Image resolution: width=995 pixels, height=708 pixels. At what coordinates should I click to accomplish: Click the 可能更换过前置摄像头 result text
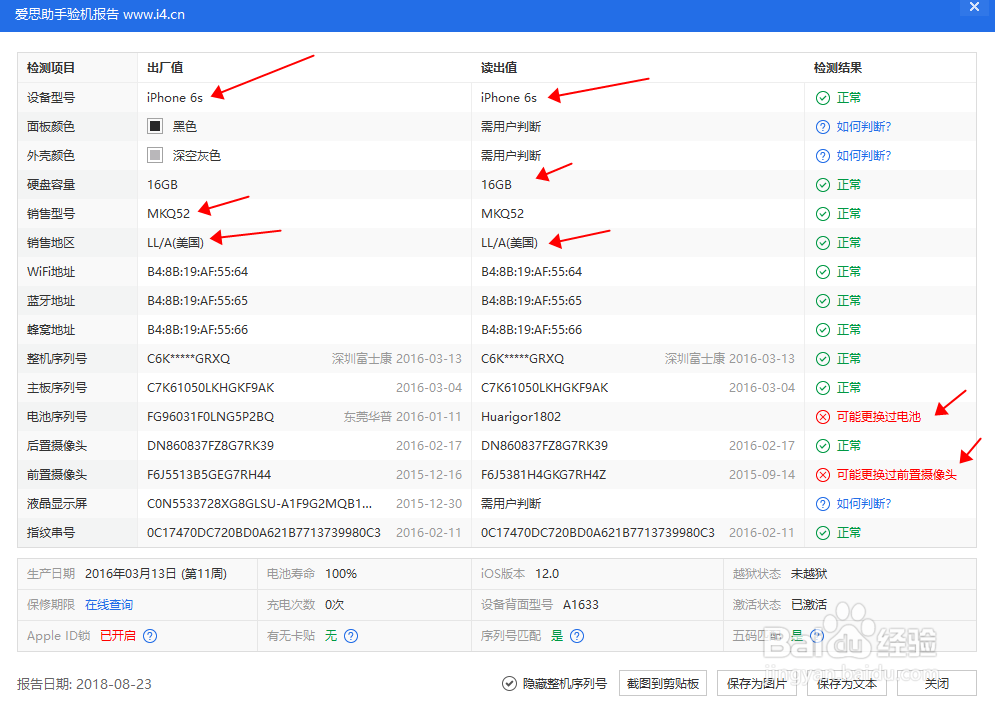pyautogui.click(x=896, y=475)
